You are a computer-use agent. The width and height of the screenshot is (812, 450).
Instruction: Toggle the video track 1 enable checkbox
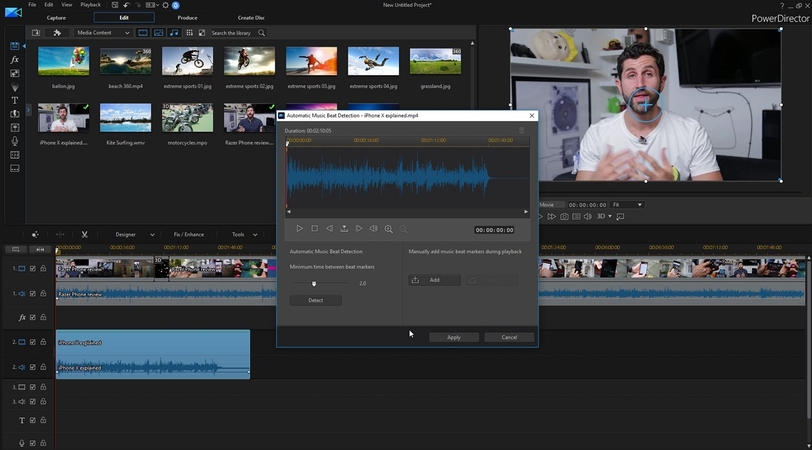[33, 268]
